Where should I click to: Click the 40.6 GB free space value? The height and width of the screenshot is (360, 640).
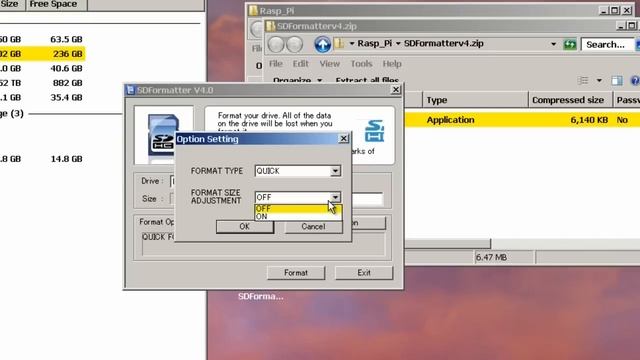pyautogui.click(x=66, y=68)
